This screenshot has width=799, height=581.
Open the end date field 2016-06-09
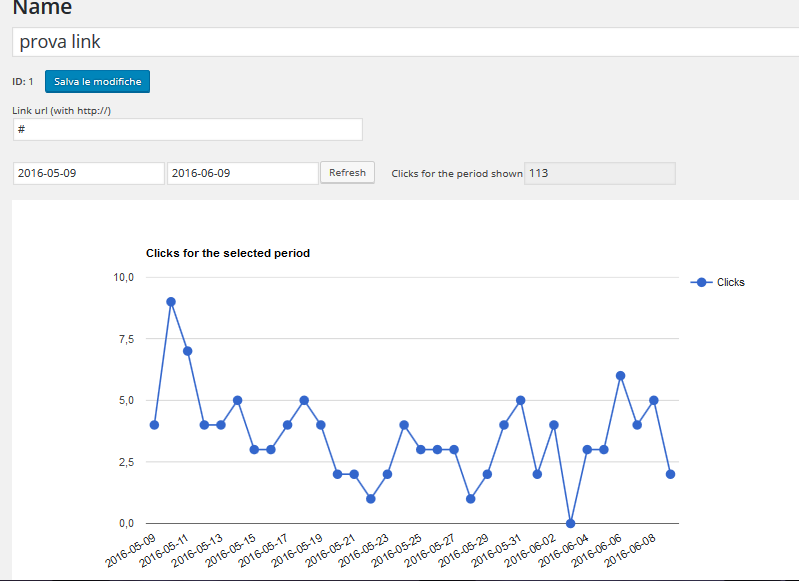243,173
